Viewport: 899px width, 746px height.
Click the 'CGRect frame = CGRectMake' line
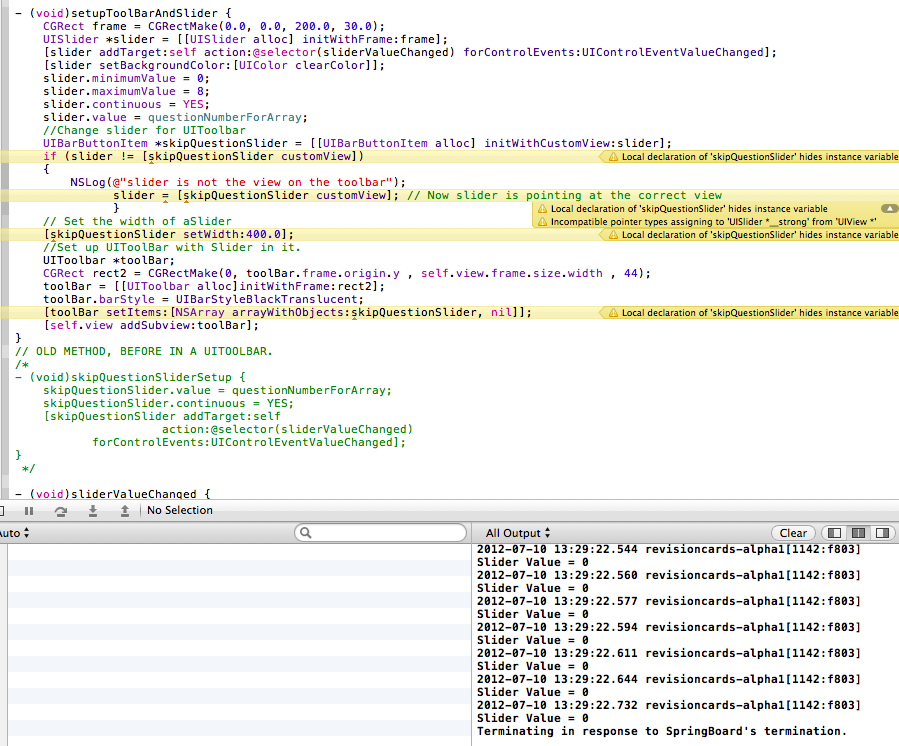[x=213, y=26]
